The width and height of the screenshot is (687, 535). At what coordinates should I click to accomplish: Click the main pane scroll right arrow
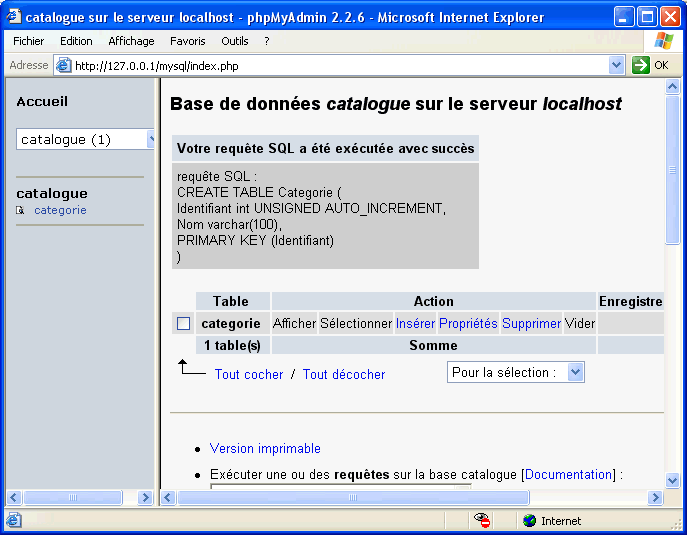(x=655, y=497)
